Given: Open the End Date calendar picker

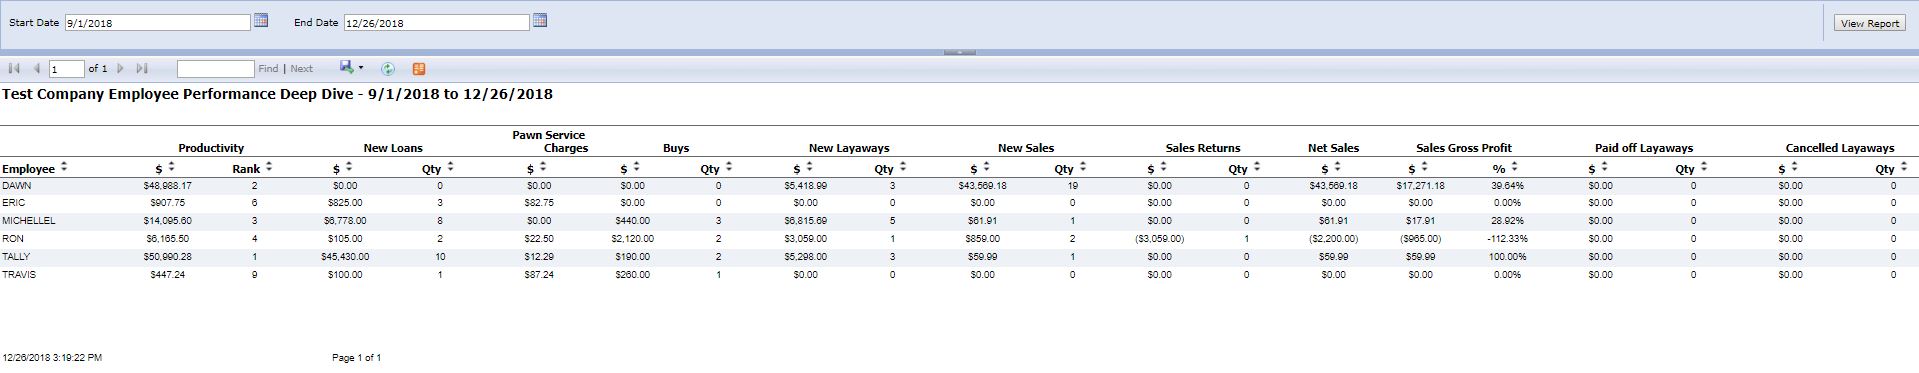Looking at the screenshot, I should [x=540, y=20].
